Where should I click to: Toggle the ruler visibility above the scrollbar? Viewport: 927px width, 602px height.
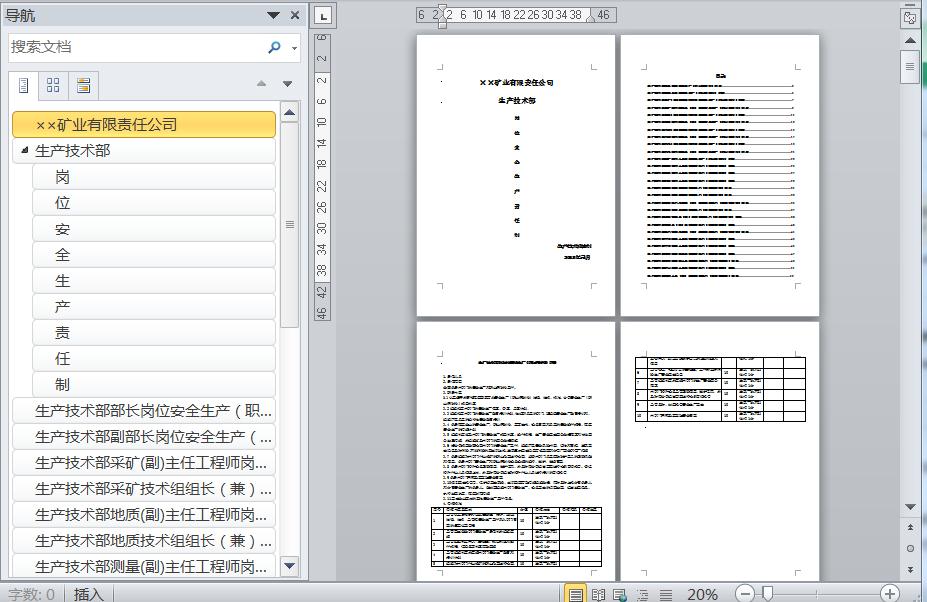[910, 18]
